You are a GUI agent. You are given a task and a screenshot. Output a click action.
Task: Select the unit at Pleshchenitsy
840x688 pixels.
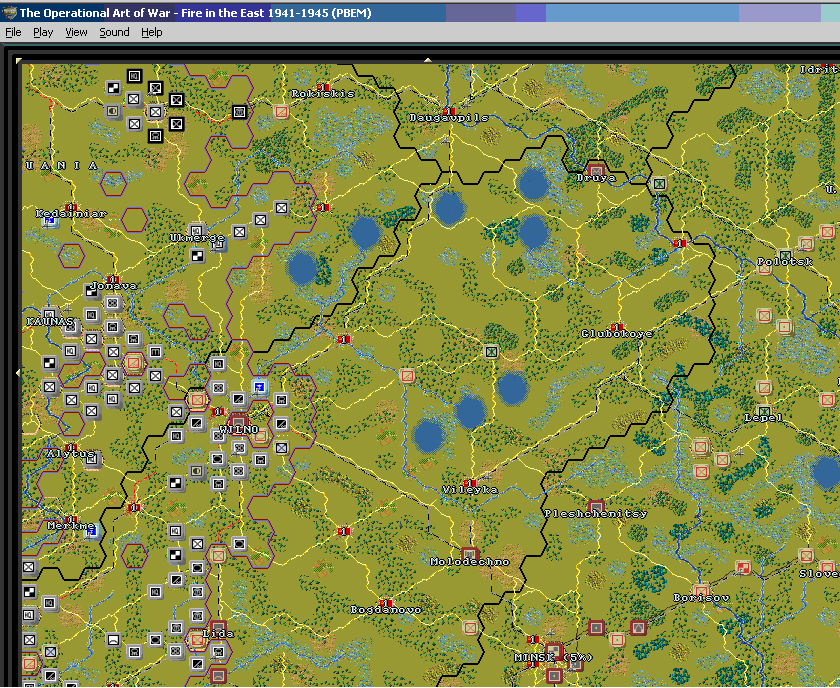596,507
